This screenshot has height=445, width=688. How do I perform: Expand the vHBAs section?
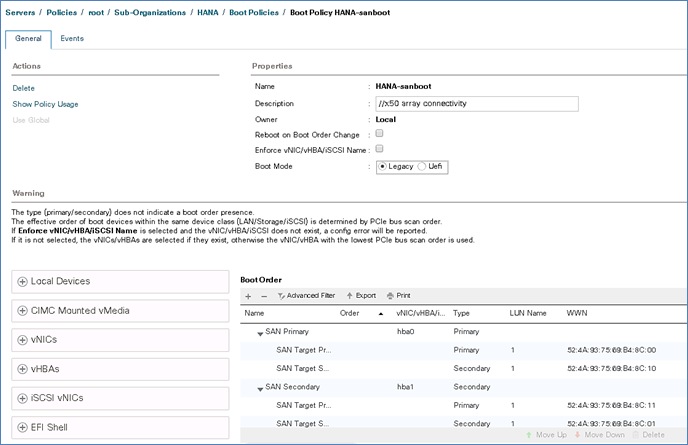coord(120,369)
